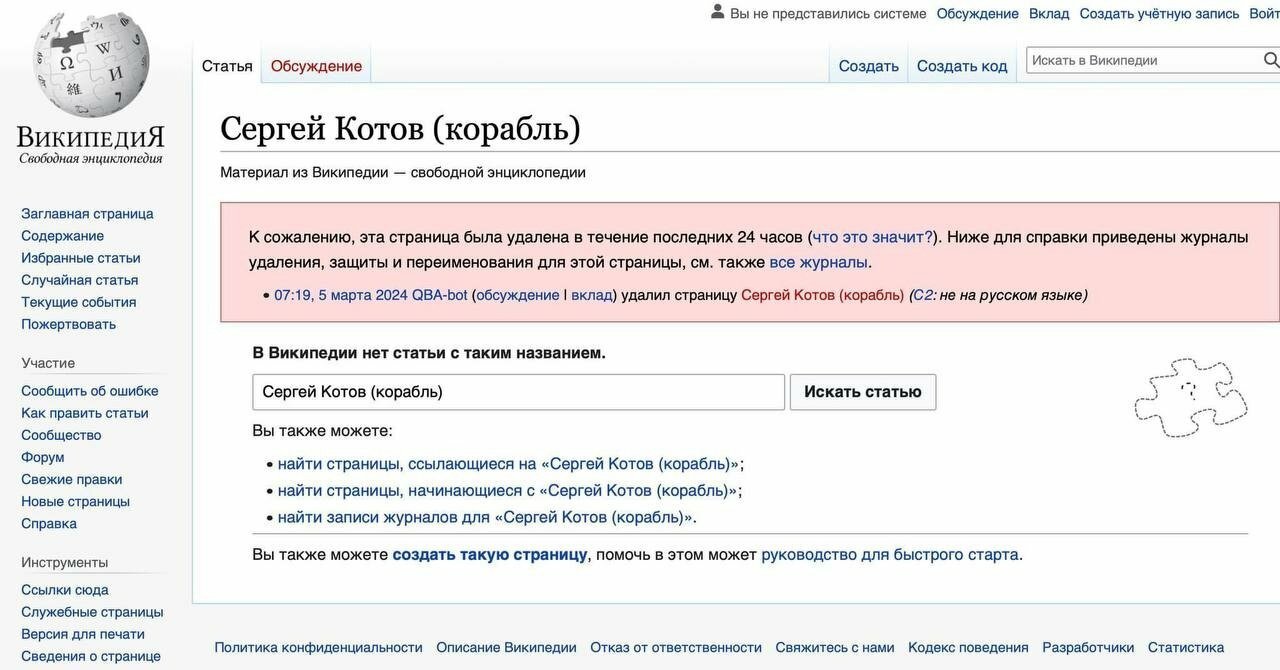Switch to the Обсуждение tab
The image size is (1280, 670).
coord(316,66)
